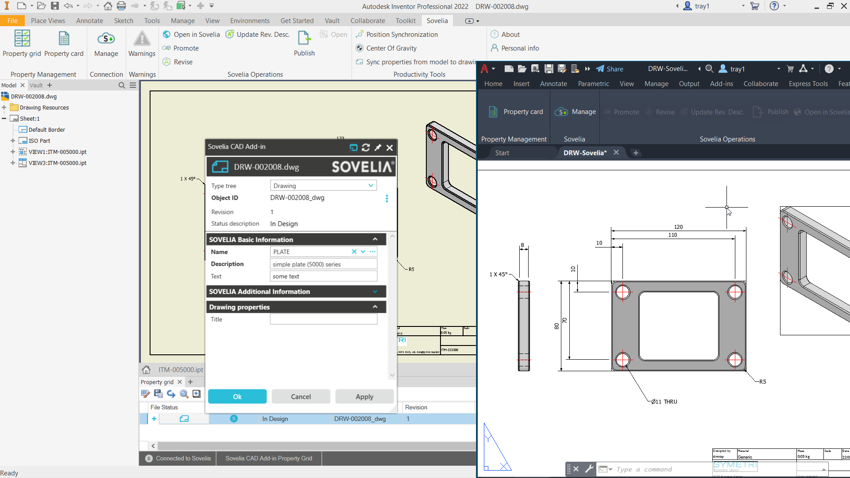Click Revise in Inventor ribbon
Image resolution: width=850 pixels, height=478 pixels.
pos(178,62)
